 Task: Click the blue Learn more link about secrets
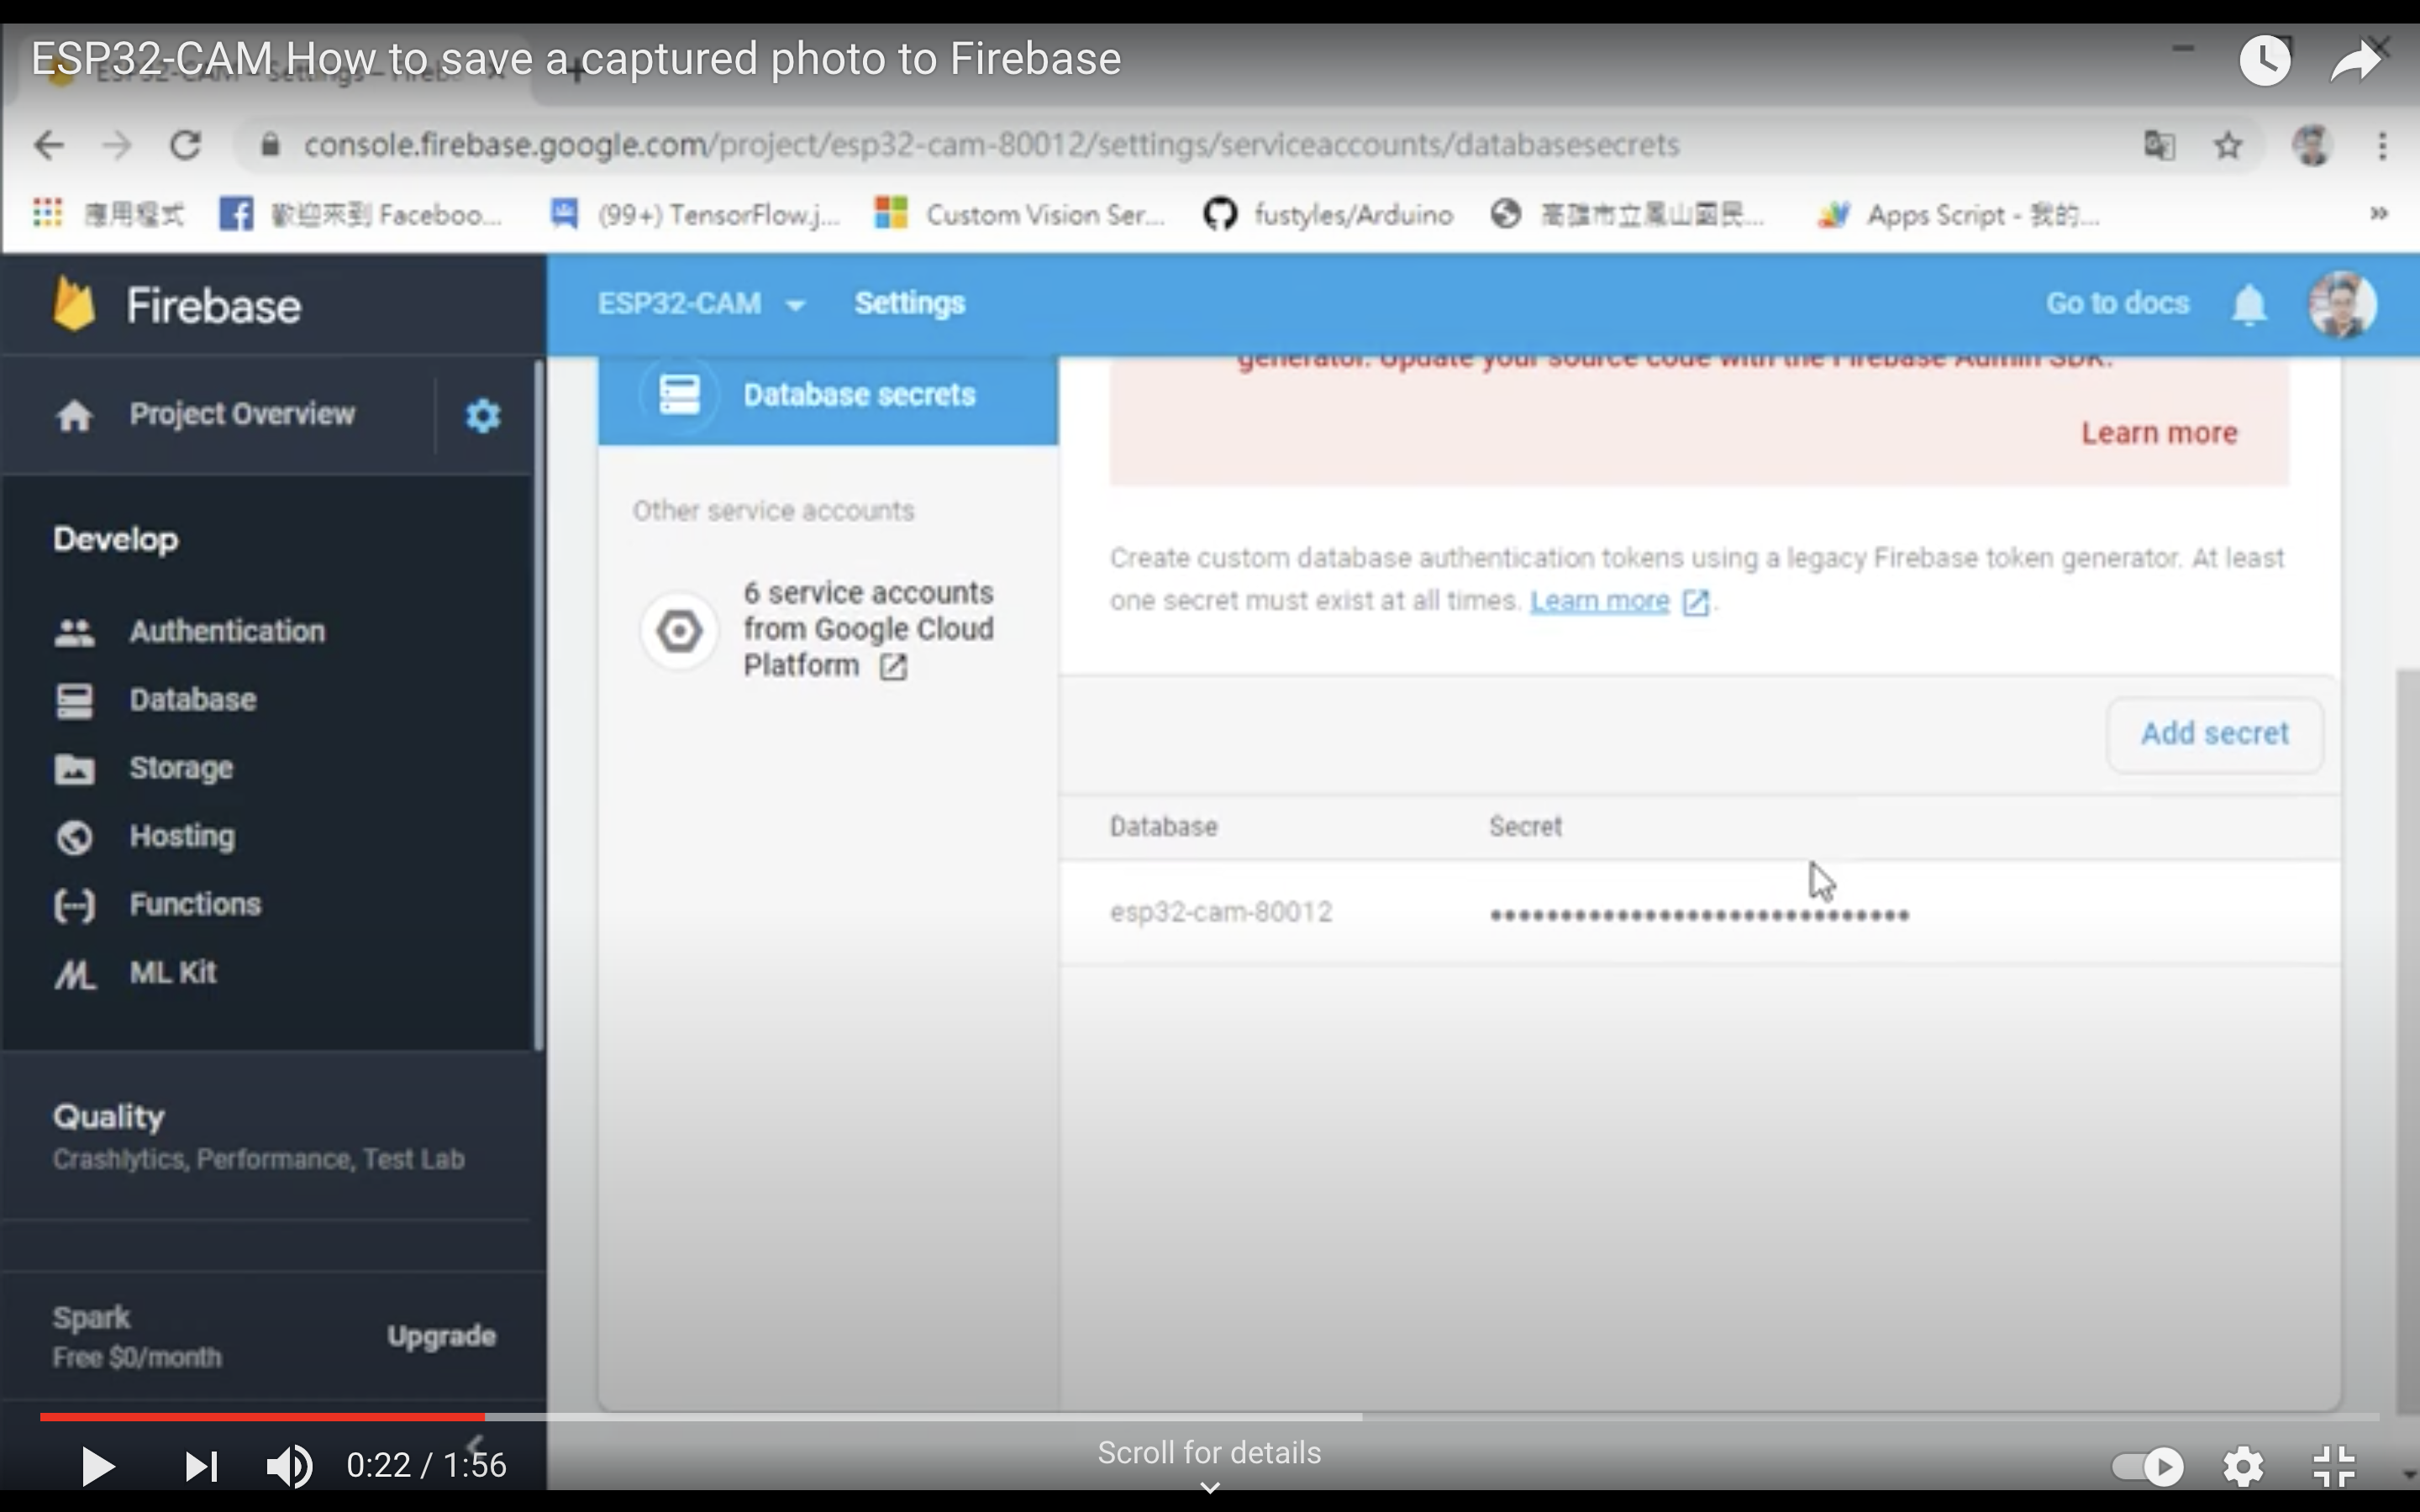(1599, 601)
